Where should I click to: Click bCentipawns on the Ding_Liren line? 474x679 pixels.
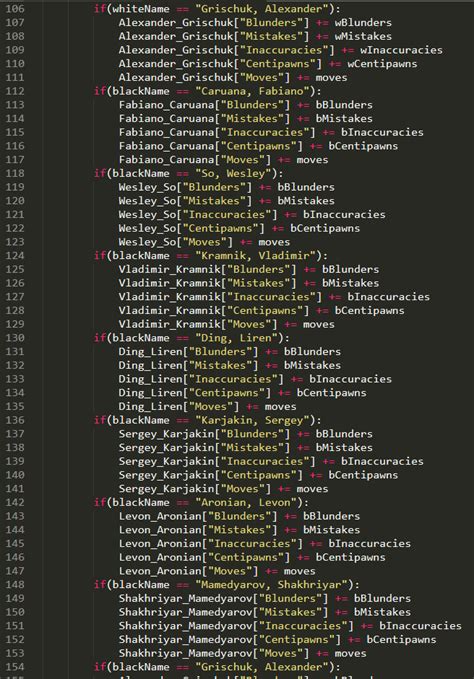(332, 393)
